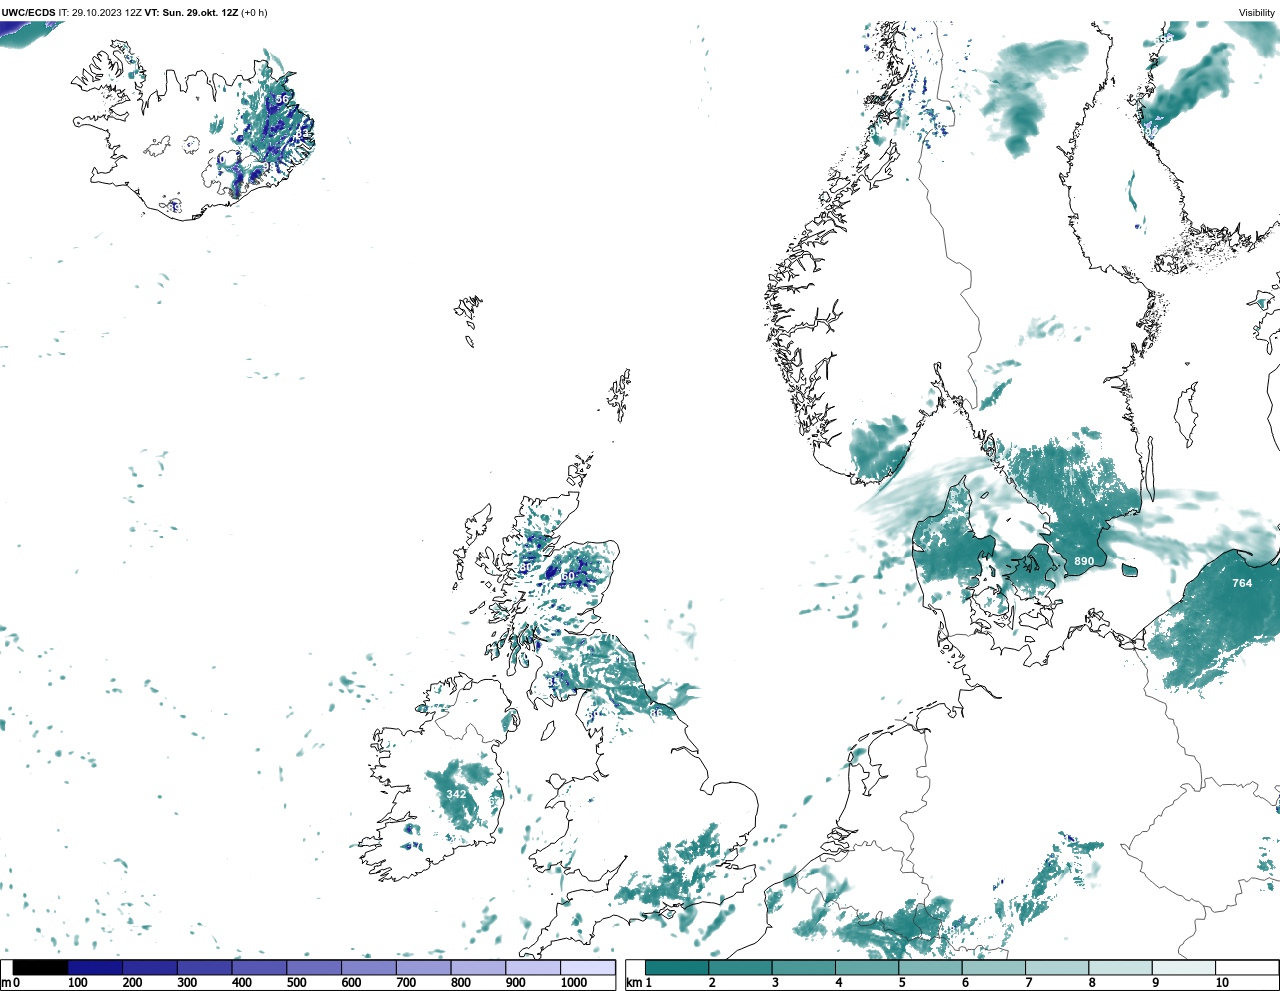Click the '60' value over the Scottish Highlands
Screen dimensions: 1280x991
568,576
